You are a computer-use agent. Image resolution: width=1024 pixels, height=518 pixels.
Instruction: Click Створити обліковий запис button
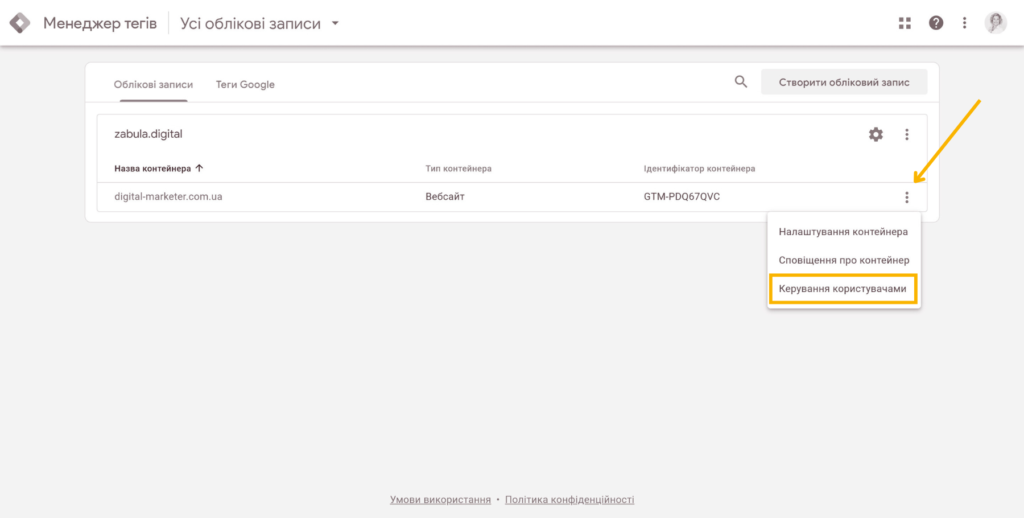pos(844,82)
